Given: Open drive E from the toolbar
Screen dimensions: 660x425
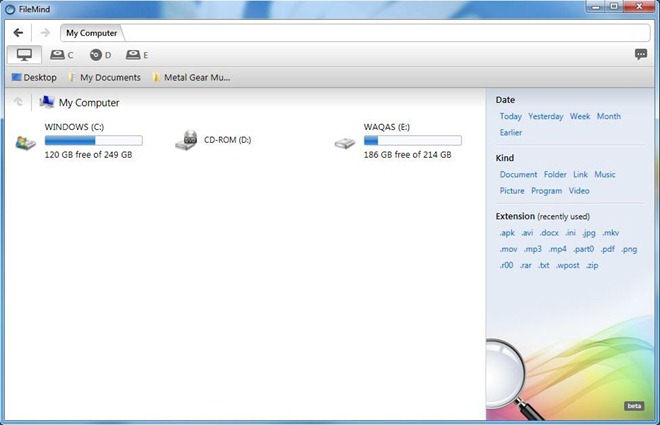Looking at the screenshot, I should 137,55.
